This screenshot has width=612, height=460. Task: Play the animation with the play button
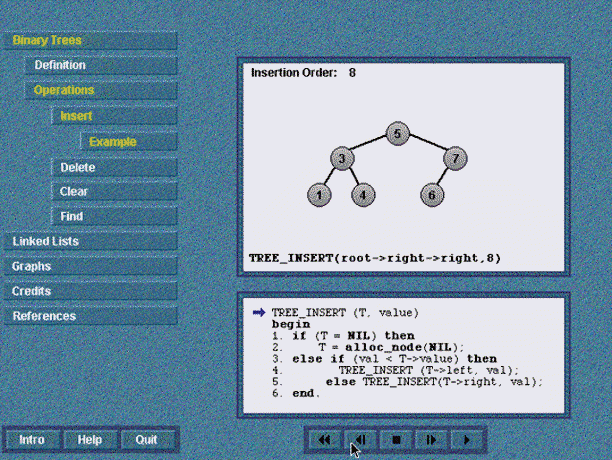pyautogui.click(x=466, y=440)
